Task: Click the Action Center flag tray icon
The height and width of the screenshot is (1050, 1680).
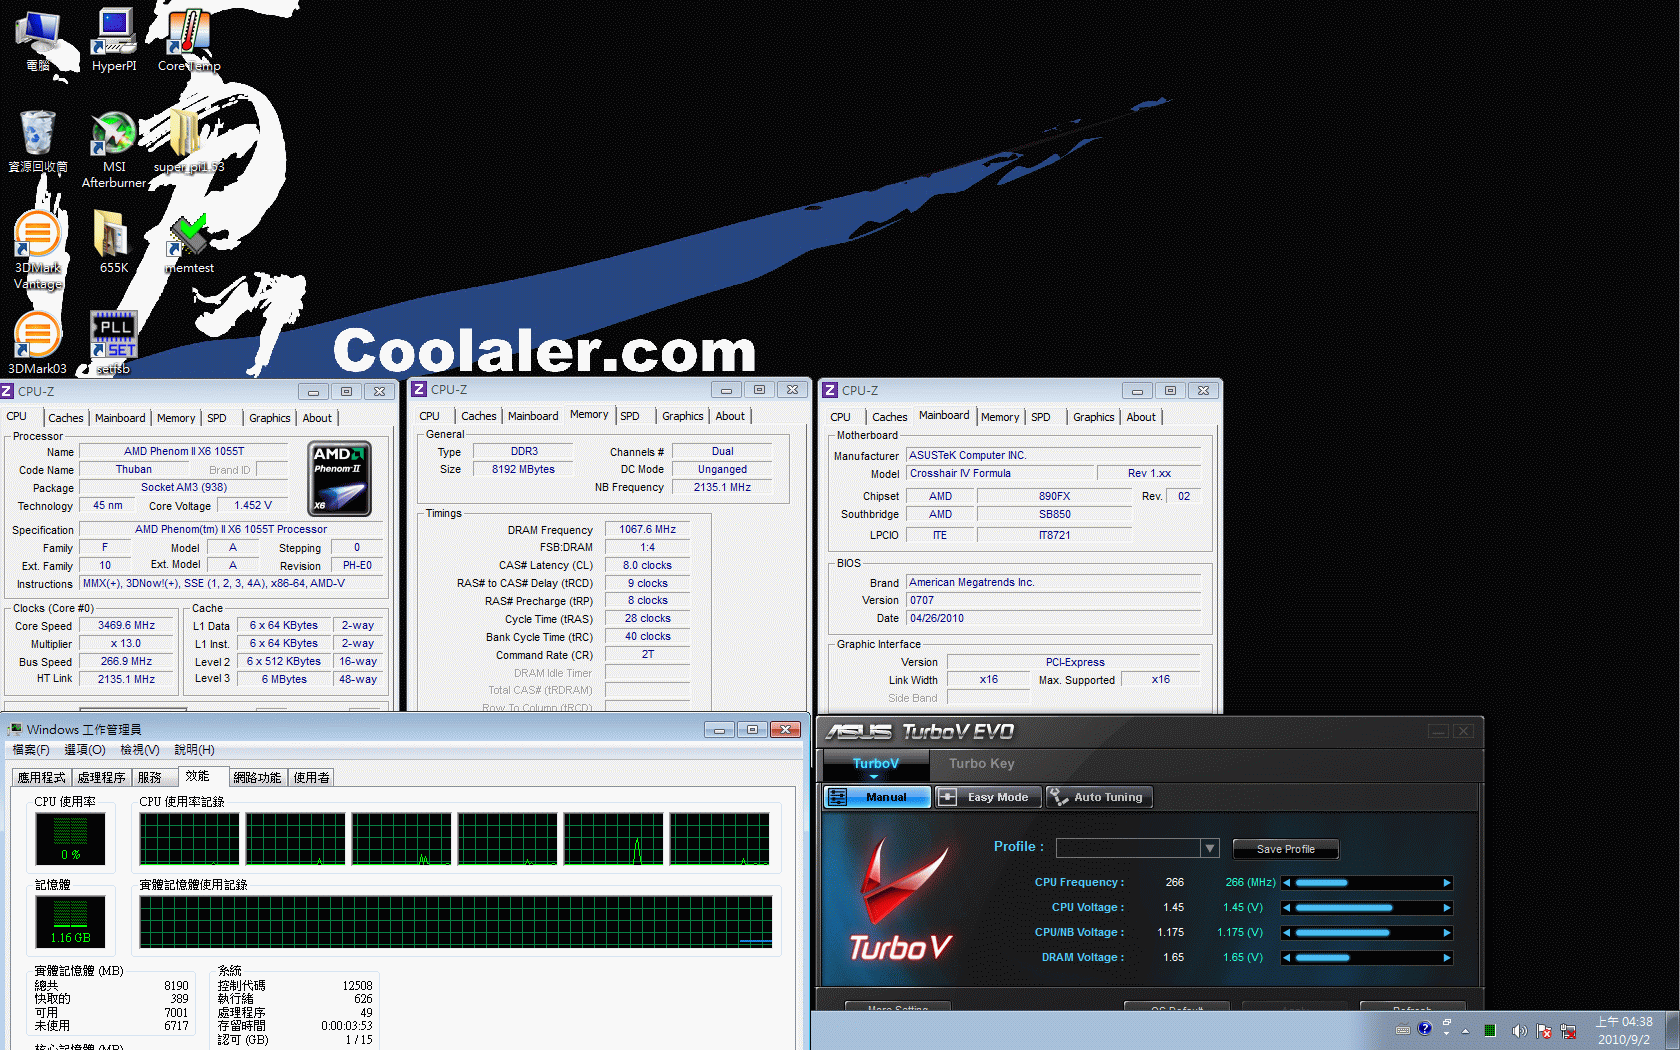Action: point(1544,1030)
